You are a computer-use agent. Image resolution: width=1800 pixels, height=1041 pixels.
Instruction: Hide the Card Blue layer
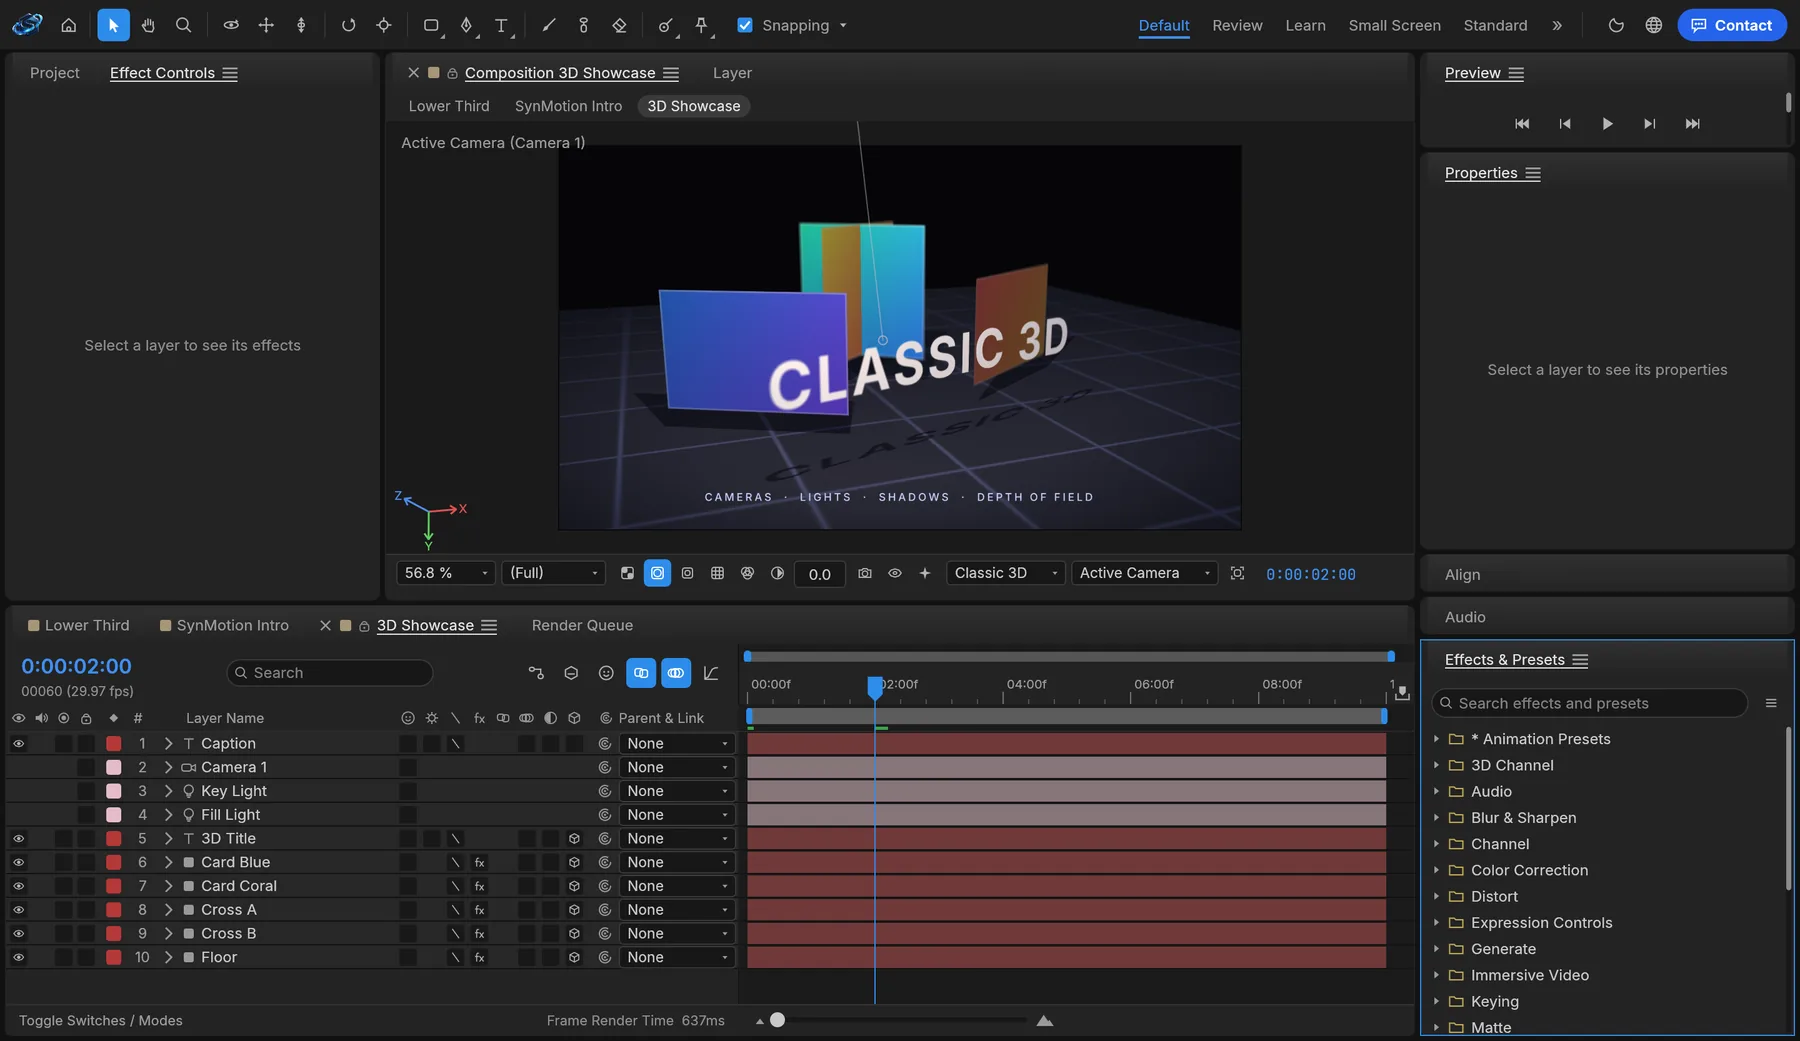click(x=18, y=863)
